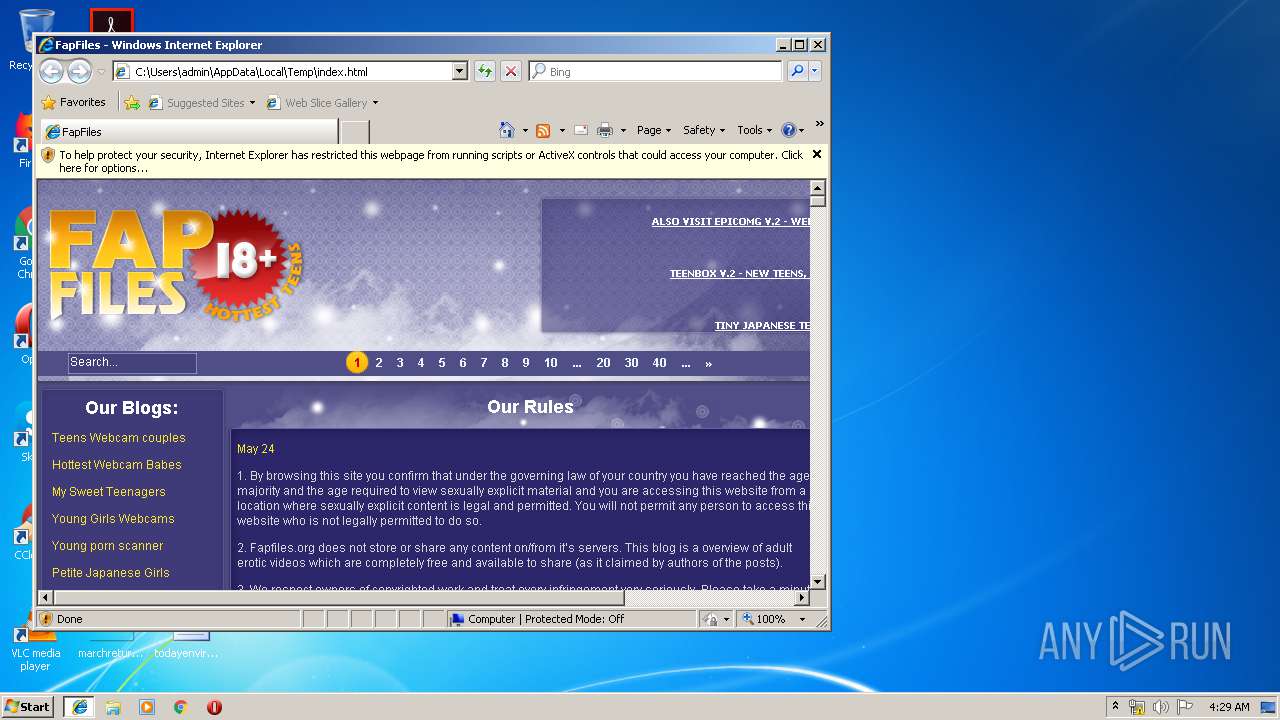Click Internet Explorer icon in taskbar
Screen dimensions: 1280x720
click(x=80, y=707)
